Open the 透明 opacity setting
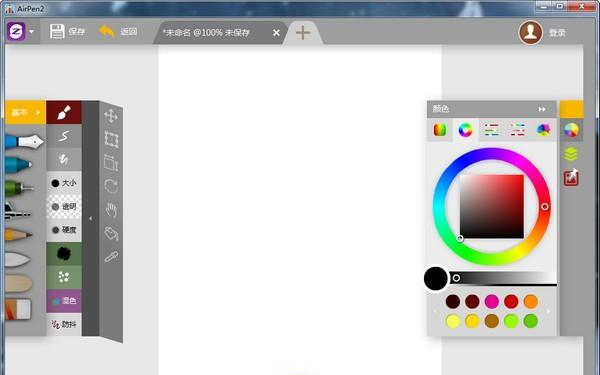 coord(64,207)
